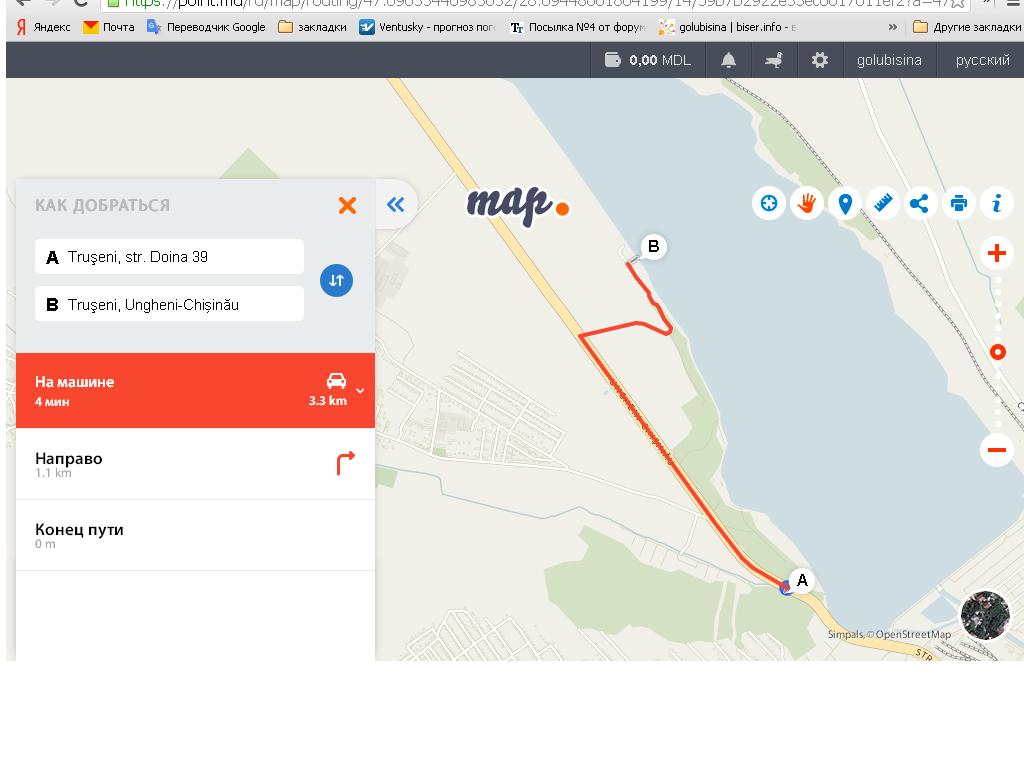Select the orange hand pan tool
1024x768 pixels.
(806, 204)
